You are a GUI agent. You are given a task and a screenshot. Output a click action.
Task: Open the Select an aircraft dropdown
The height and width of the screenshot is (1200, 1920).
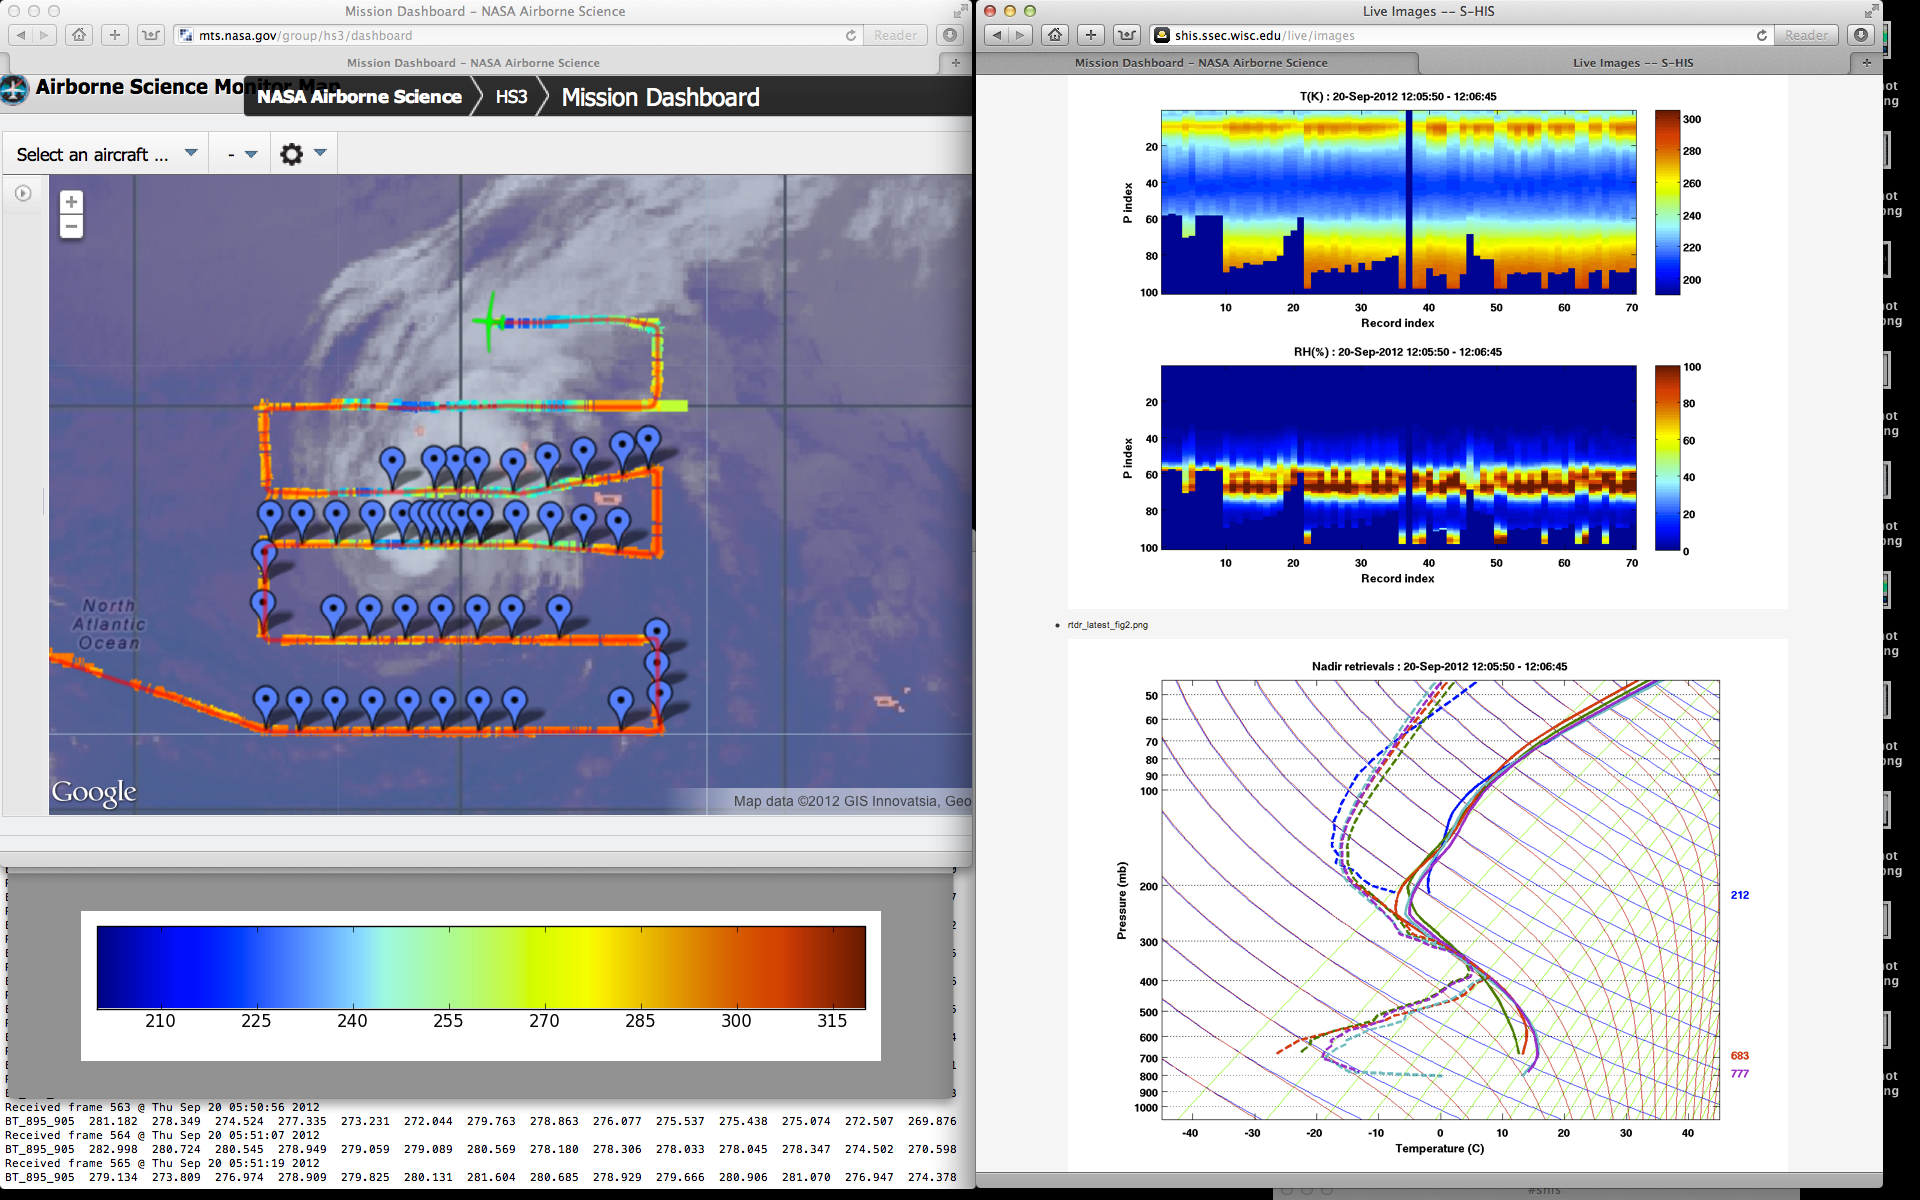click(106, 154)
